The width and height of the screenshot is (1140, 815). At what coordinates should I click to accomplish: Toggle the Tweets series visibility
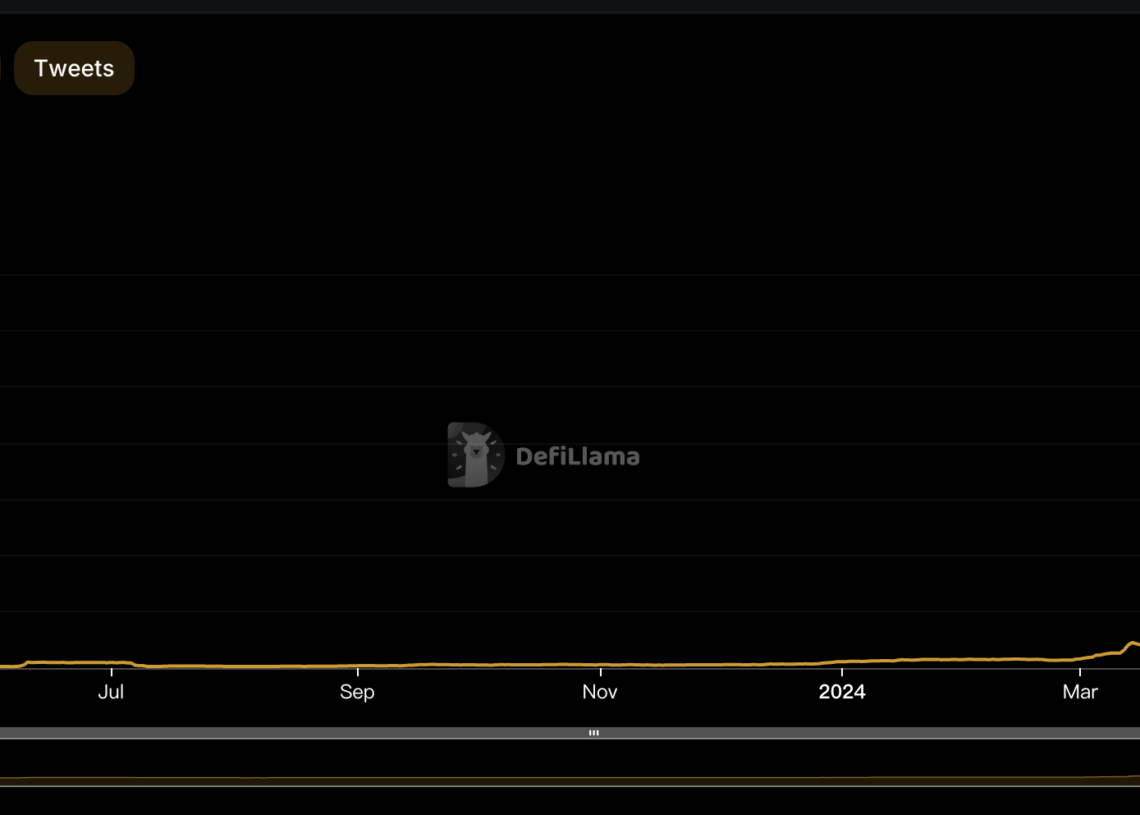coord(73,68)
